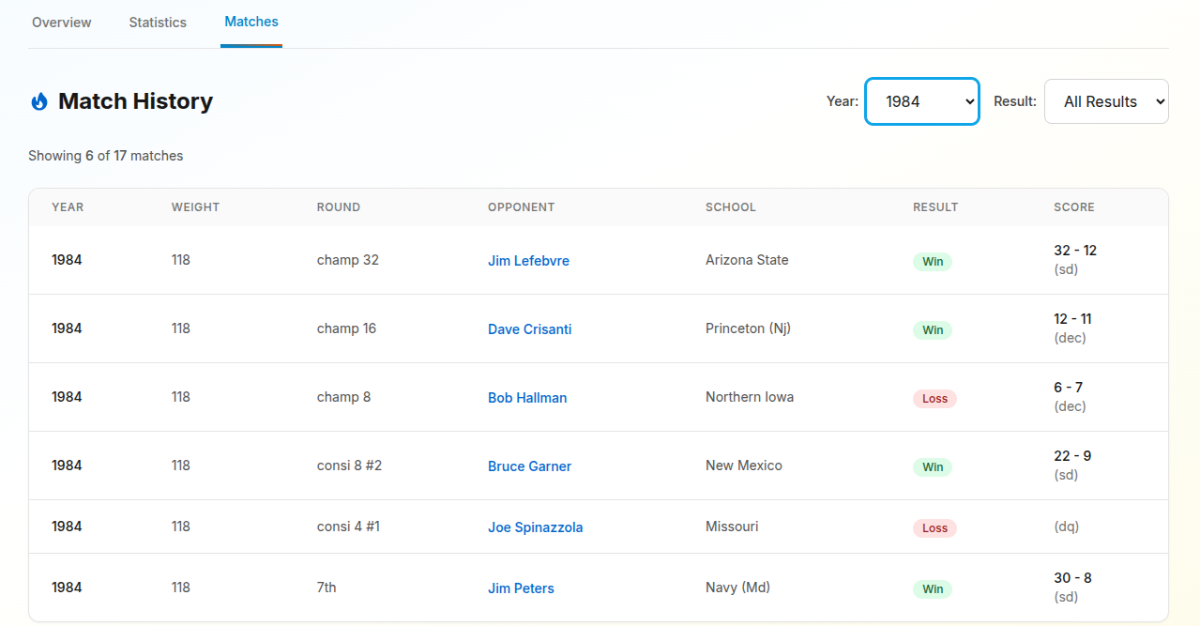The height and width of the screenshot is (626, 1200).
Task: Click the 'Showing 6 of 17 matches' text
Action: tap(106, 156)
